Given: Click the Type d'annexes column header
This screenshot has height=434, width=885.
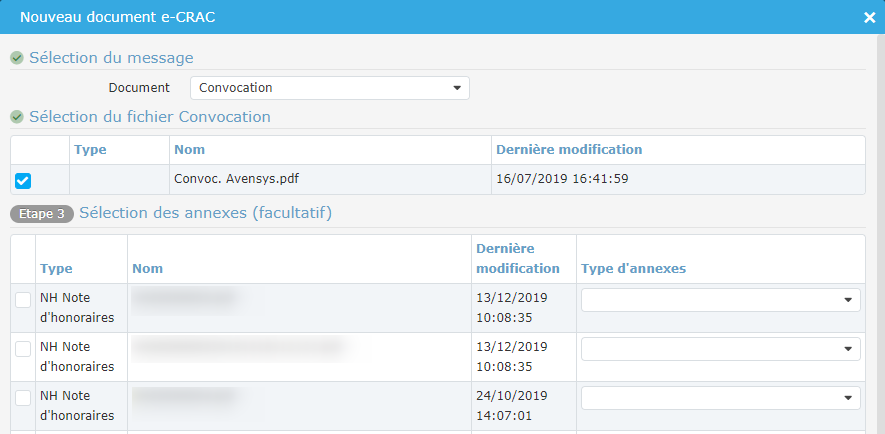Looking at the screenshot, I should [x=633, y=269].
